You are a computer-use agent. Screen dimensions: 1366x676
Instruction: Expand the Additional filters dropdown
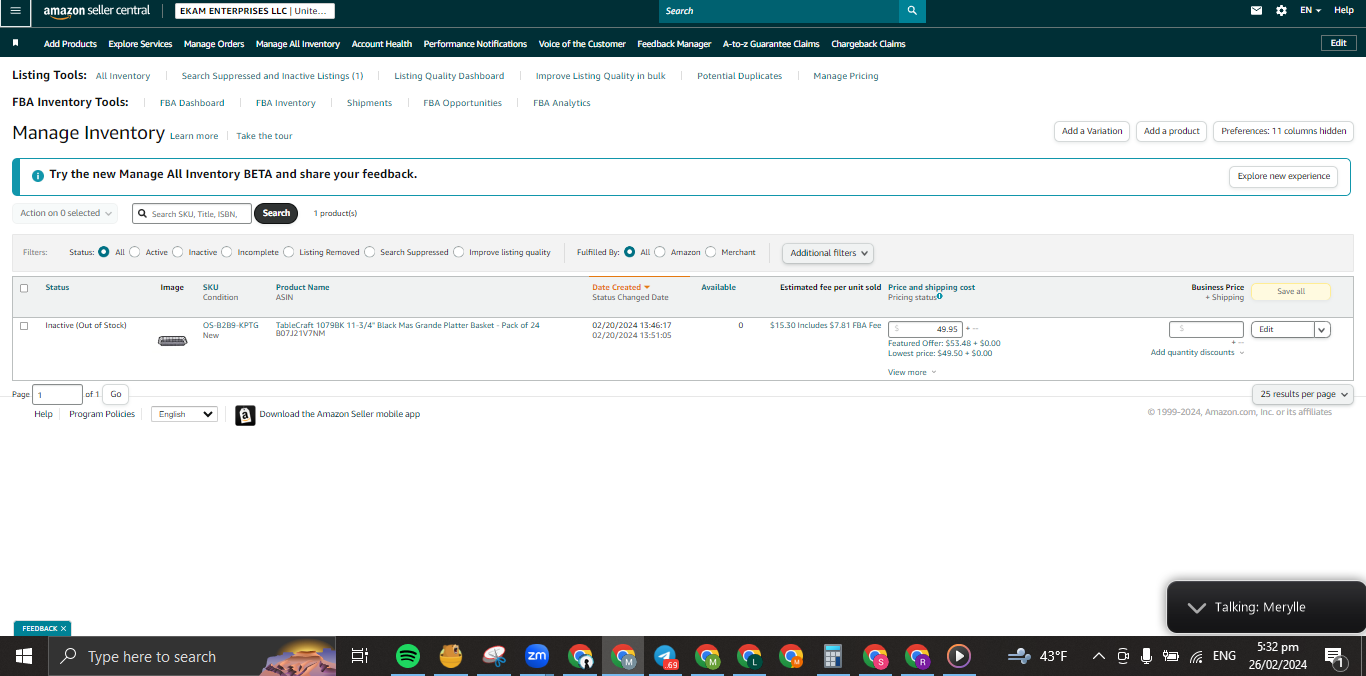point(828,253)
